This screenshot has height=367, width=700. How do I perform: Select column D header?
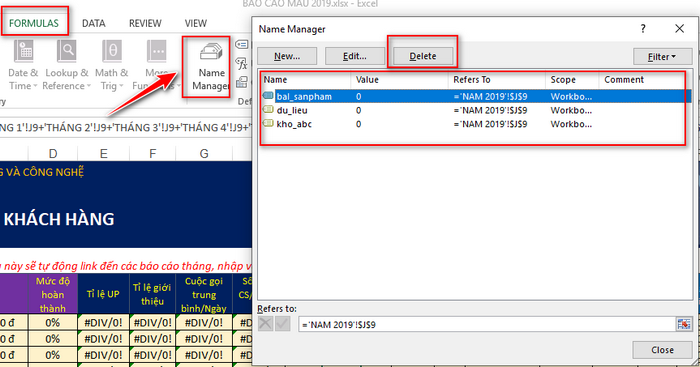(x=53, y=154)
